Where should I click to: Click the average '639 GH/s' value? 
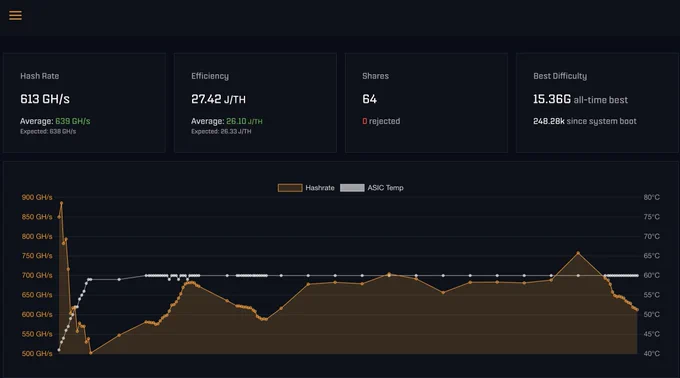coord(72,121)
